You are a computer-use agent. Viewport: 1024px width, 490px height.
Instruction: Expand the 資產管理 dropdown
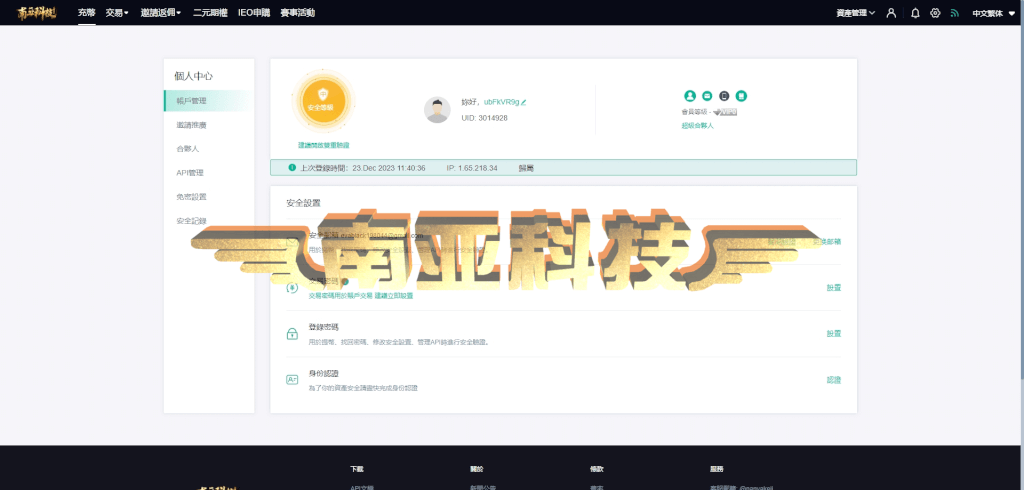(x=856, y=13)
